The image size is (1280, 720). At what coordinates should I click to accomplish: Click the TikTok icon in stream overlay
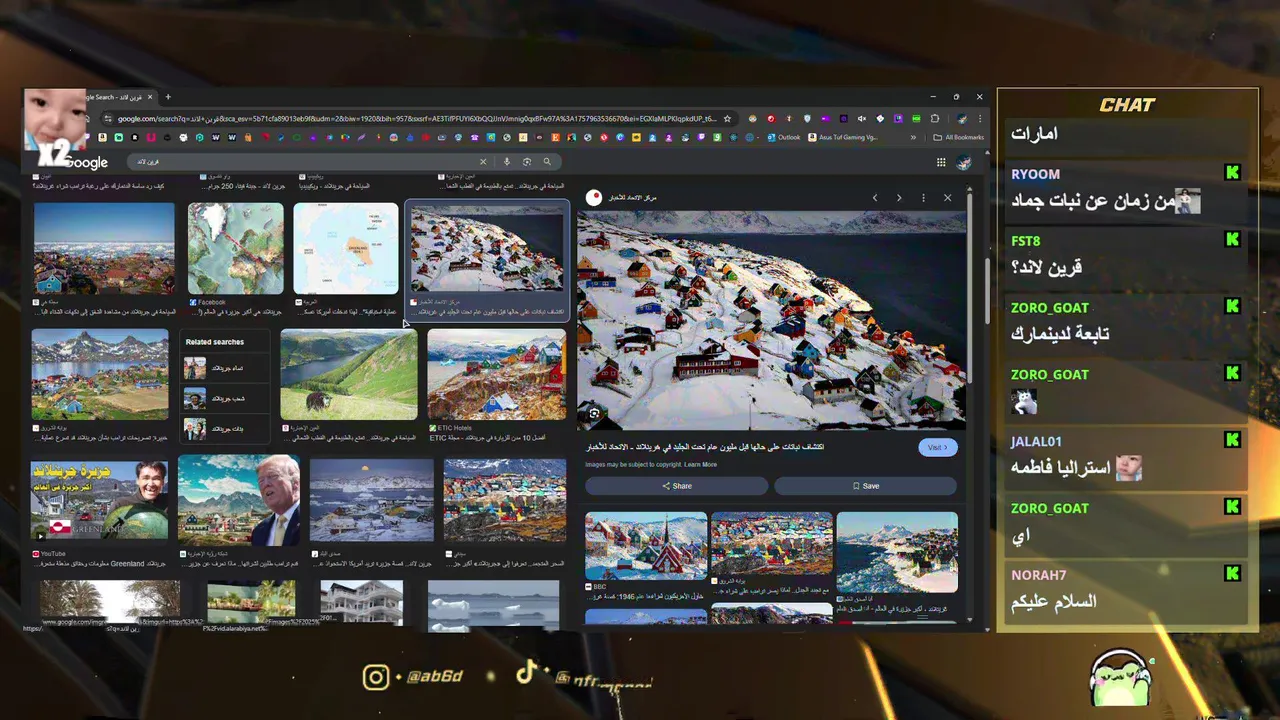pyautogui.click(x=526, y=672)
